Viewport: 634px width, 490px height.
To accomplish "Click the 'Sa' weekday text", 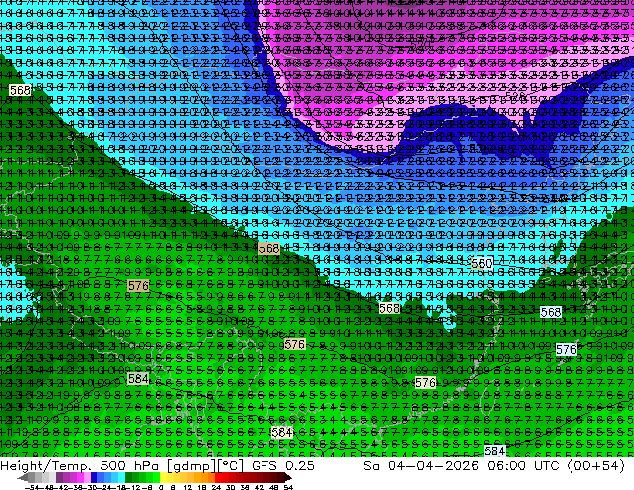I will point(371,465).
